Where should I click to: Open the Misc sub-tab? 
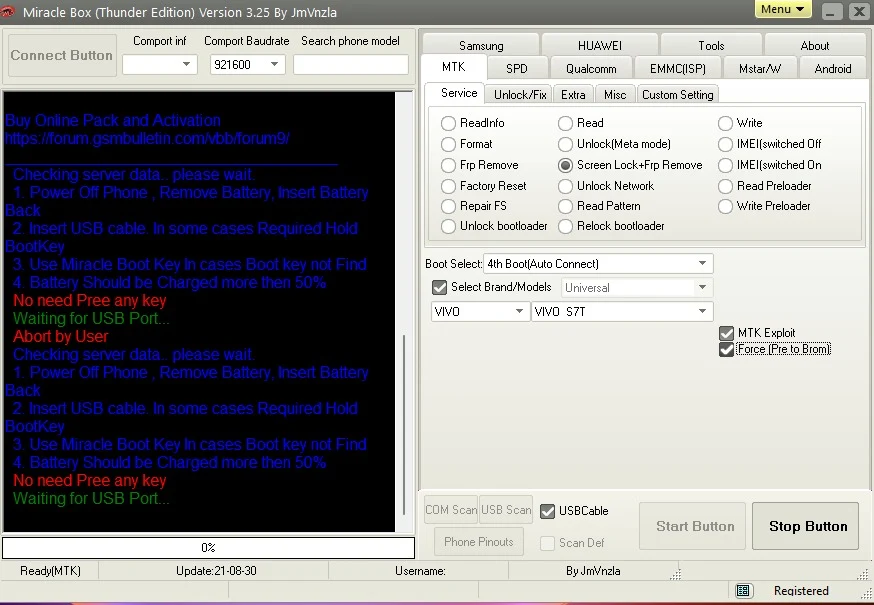[x=615, y=94]
